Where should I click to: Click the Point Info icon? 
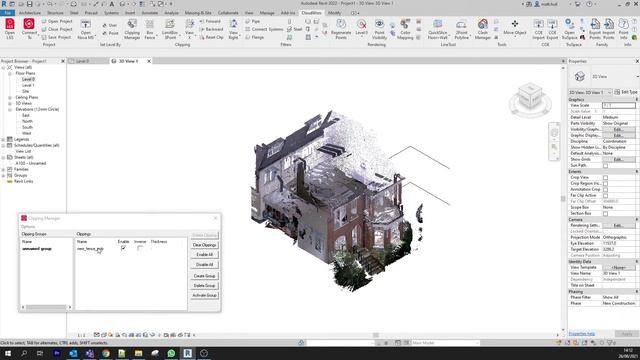tap(623, 29)
